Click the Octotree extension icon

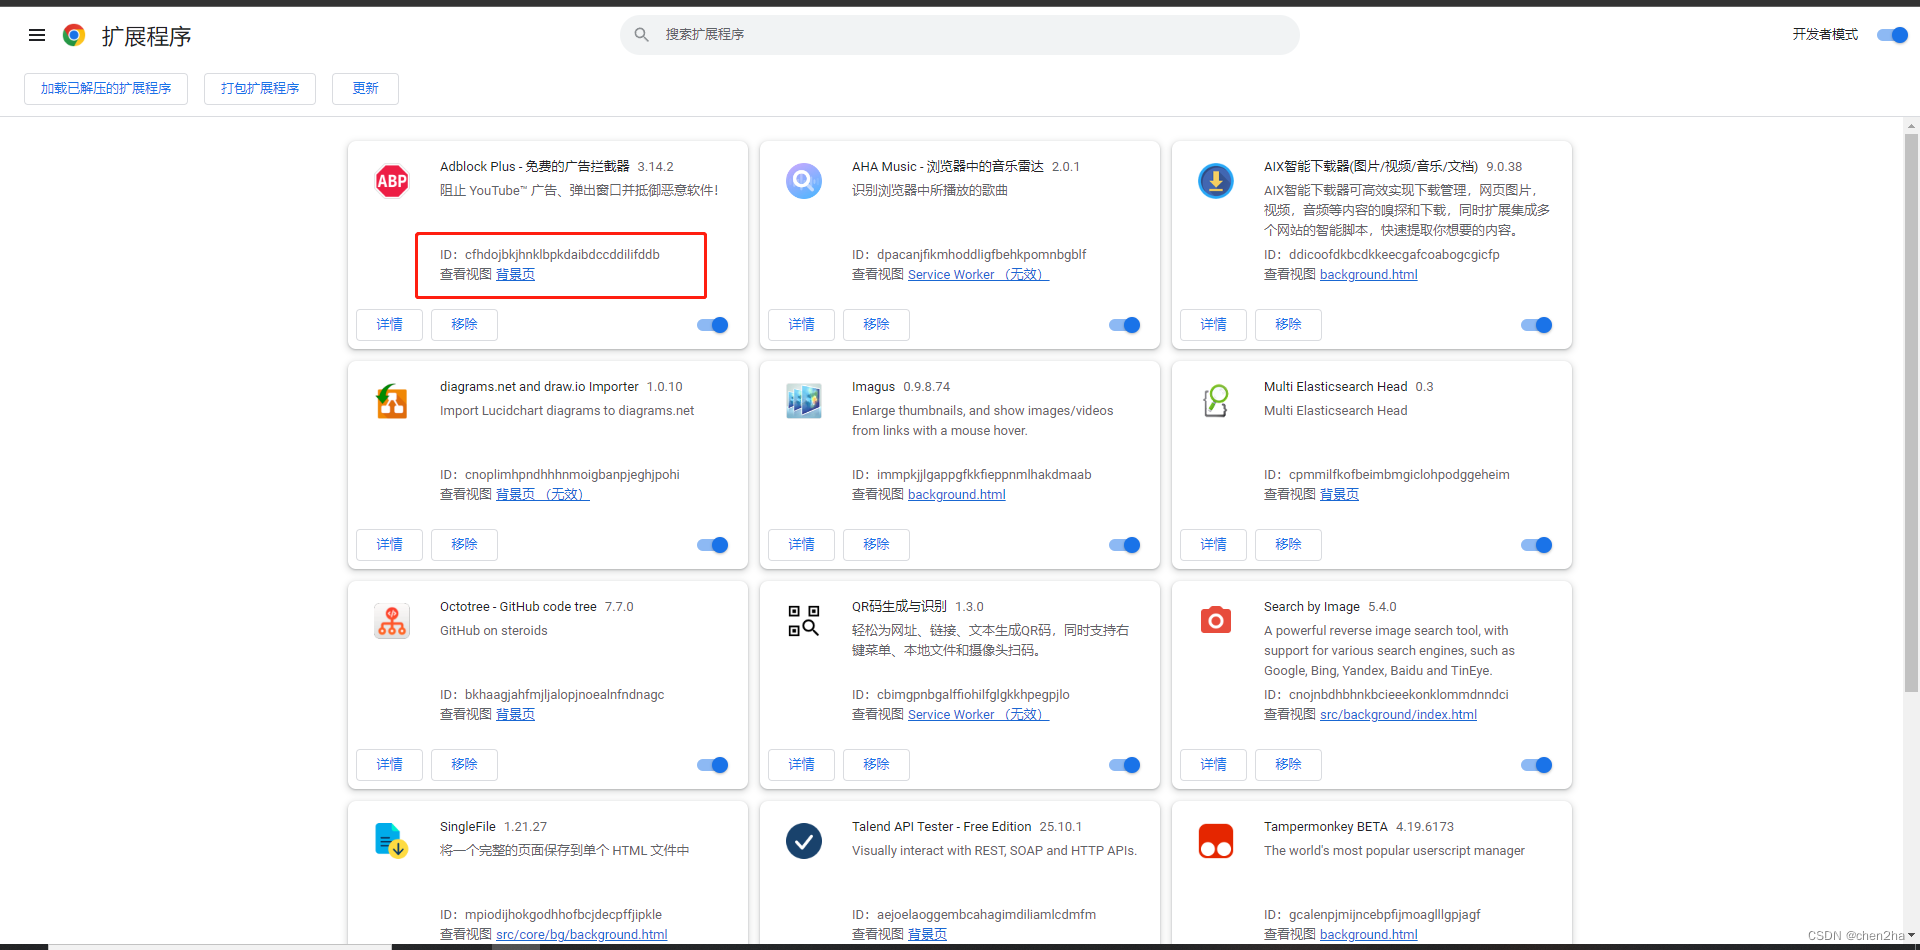[x=392, y=621]
